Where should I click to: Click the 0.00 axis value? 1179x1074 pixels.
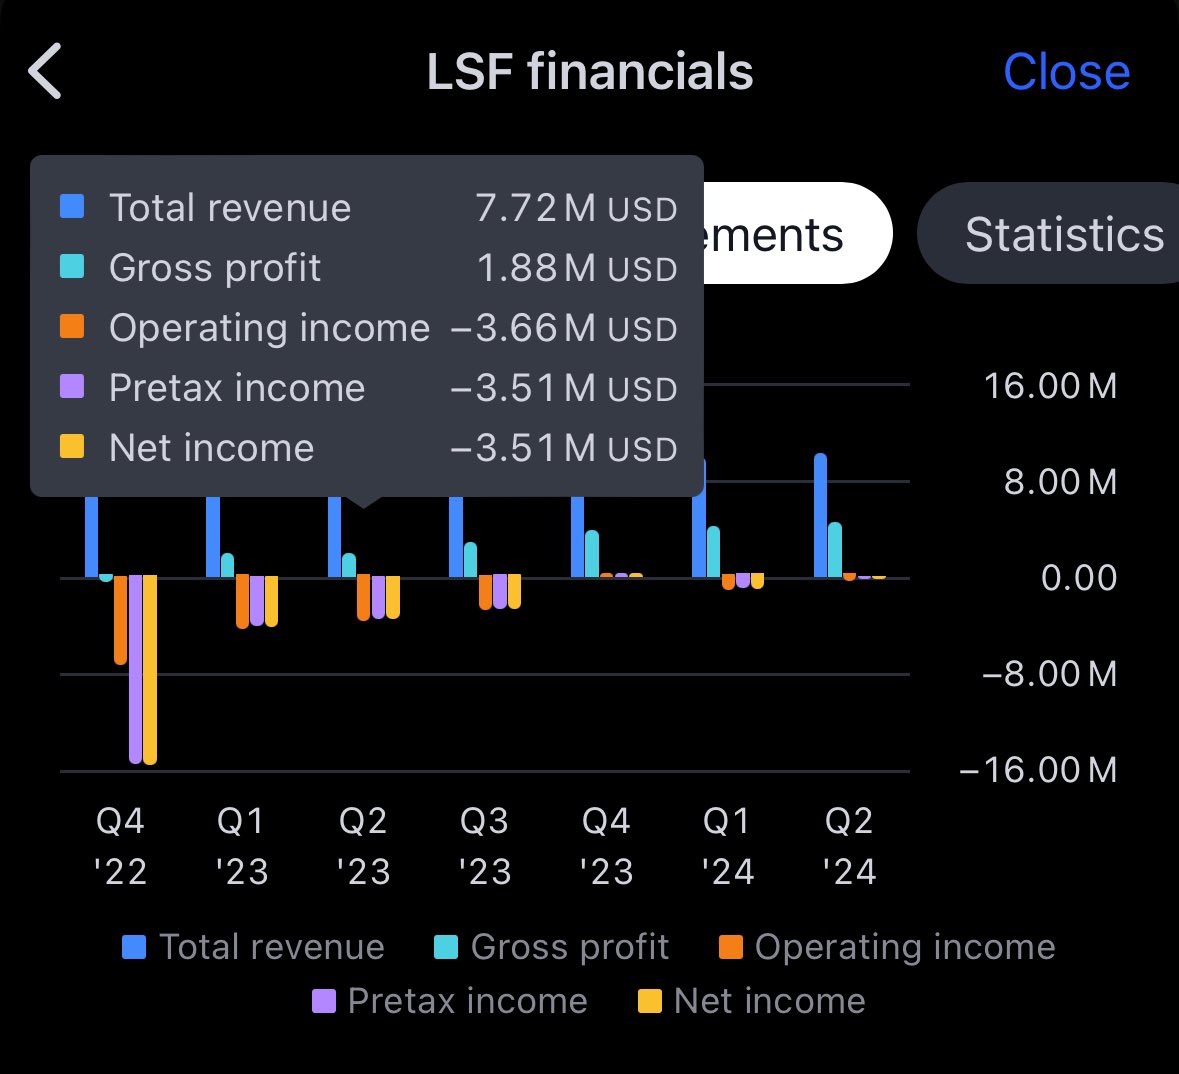point(1079,578)
